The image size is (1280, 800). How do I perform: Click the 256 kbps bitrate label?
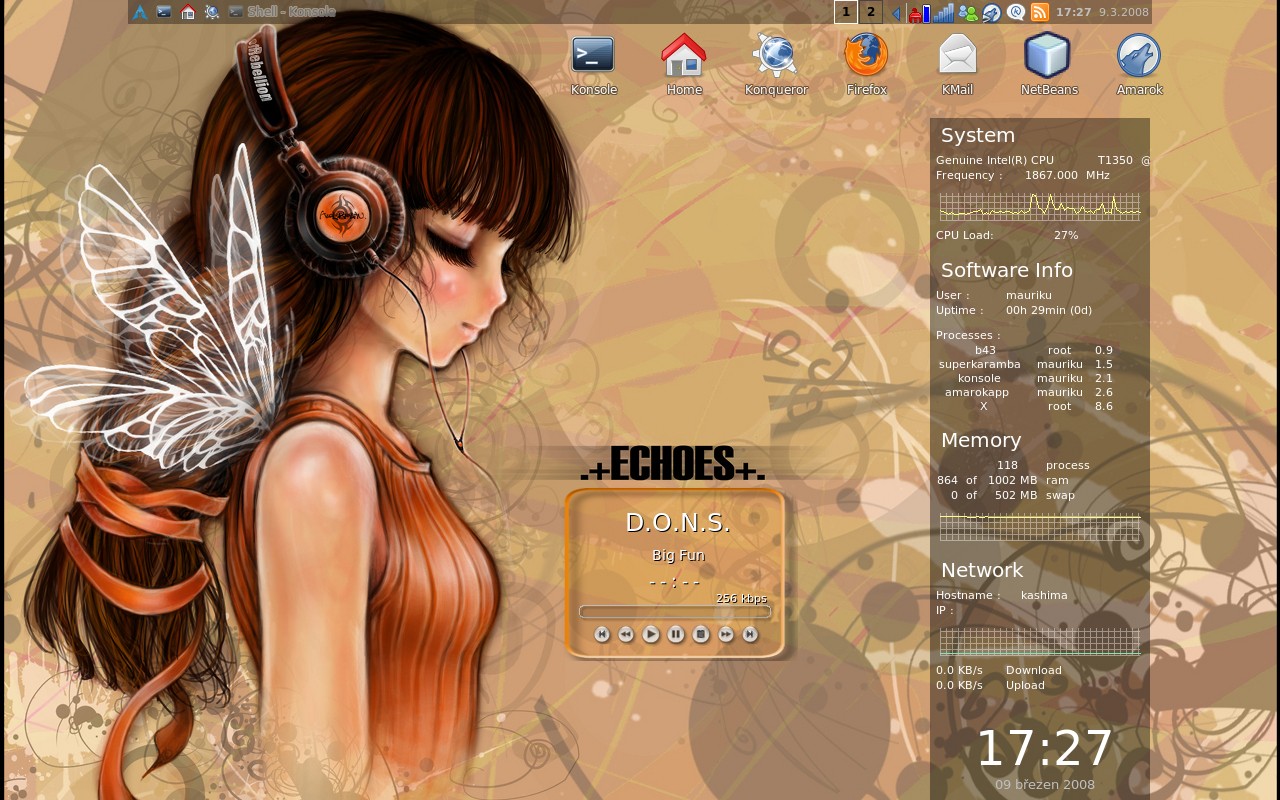[x=741, y=598]
